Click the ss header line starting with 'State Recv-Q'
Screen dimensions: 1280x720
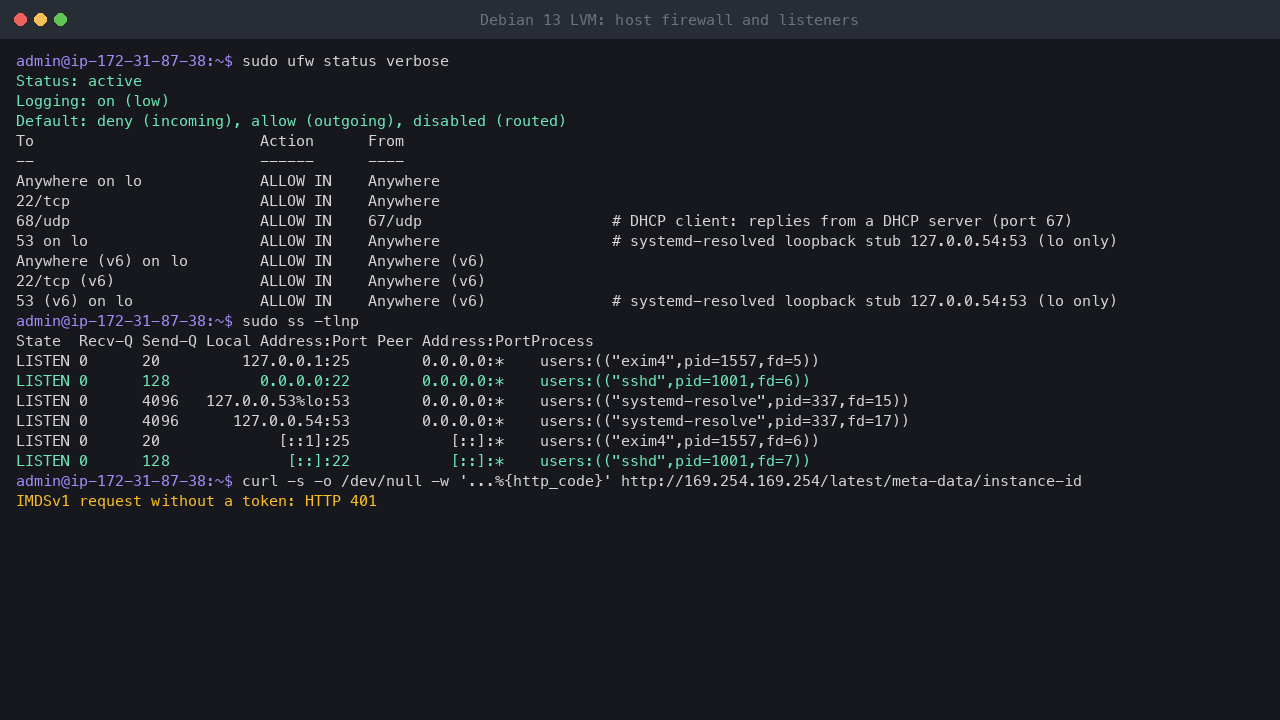coord(305,341)
